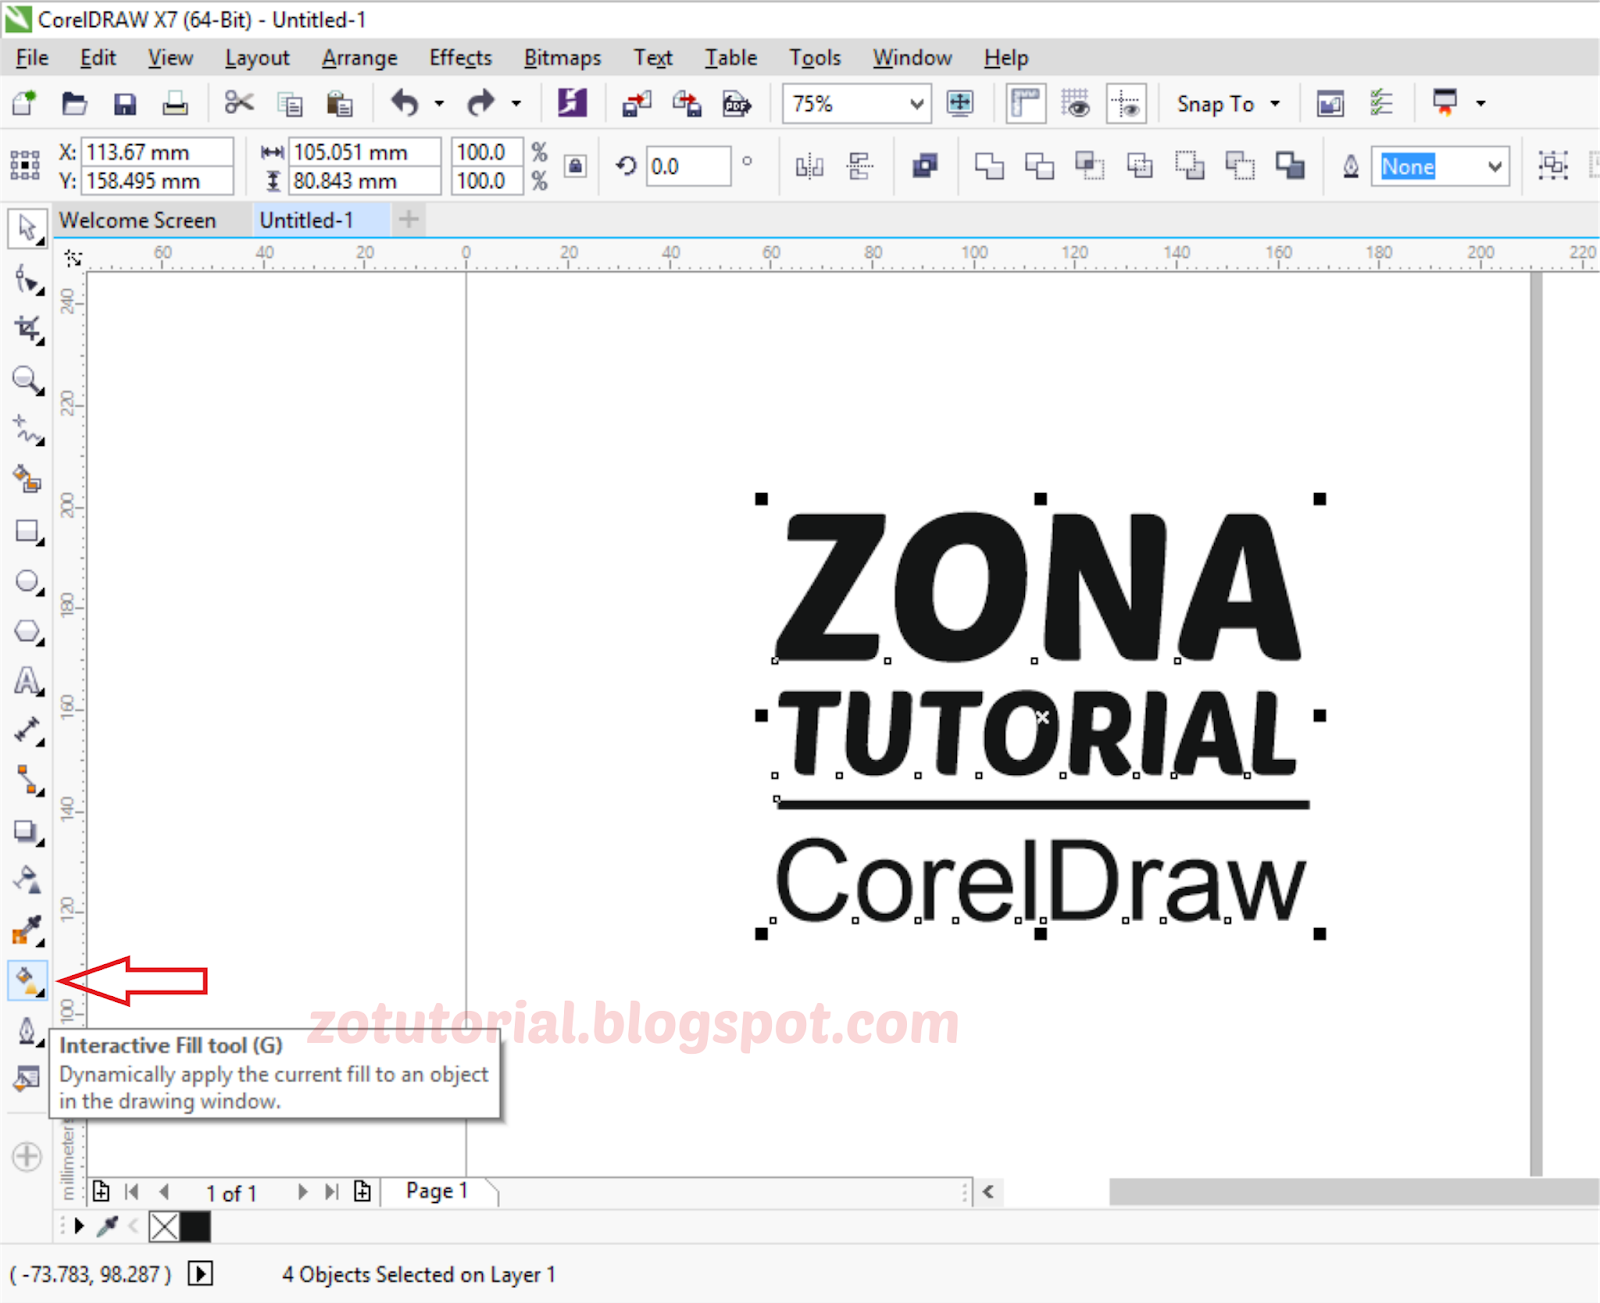
Task: Open the zoom level 75% dropdown
Action: (x=916, y=104)
